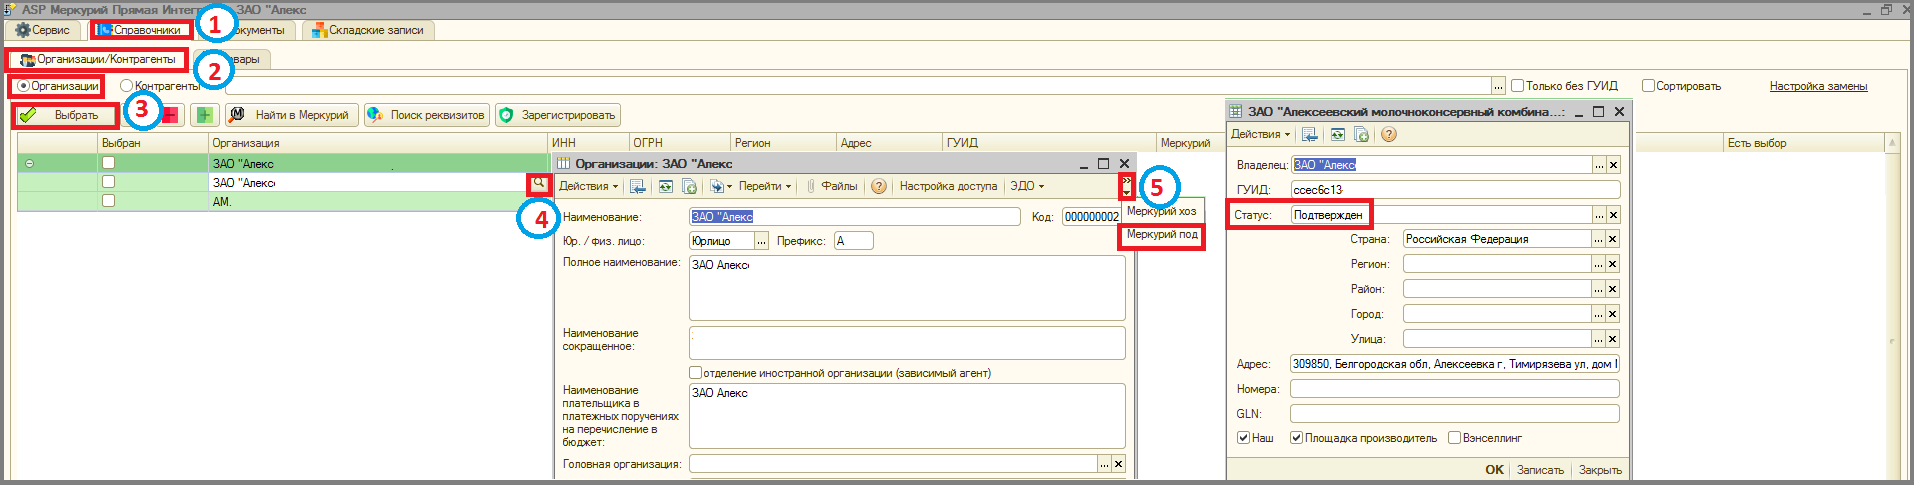Screen dimensions: 1914x485
Task: Toggle отделение иностранной организации checkbox
Action: pos(695,373)
